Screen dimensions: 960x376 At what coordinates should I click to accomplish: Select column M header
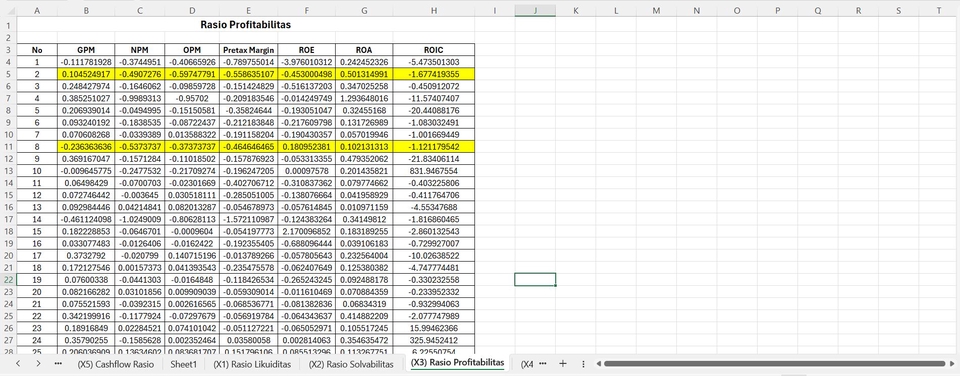point(656,10)
